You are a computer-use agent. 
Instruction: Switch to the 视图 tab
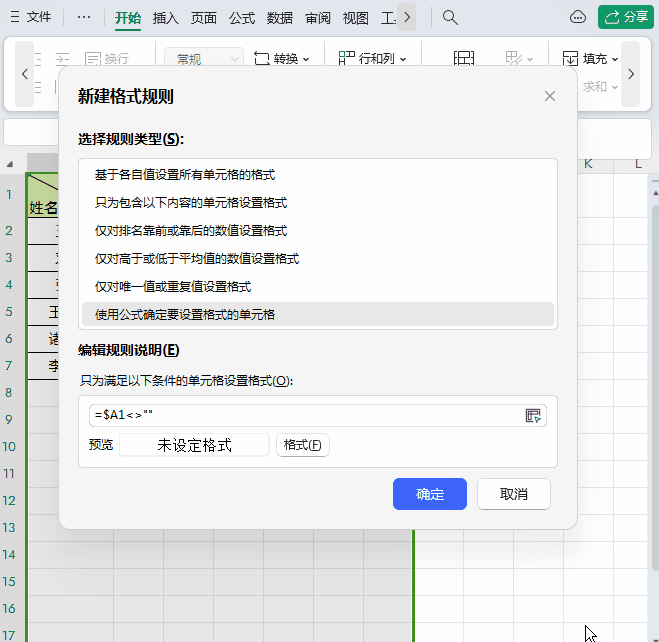pyautogui.click(x=356, y=18)
